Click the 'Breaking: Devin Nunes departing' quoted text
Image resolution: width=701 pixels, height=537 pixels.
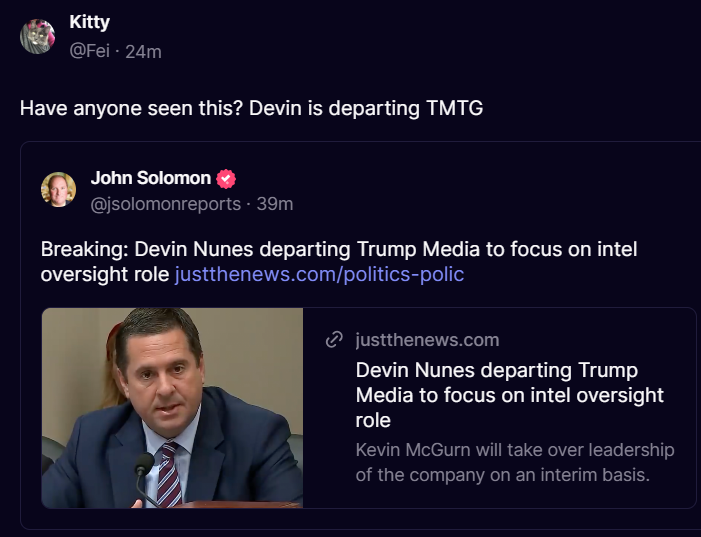(x=338, y=249)
